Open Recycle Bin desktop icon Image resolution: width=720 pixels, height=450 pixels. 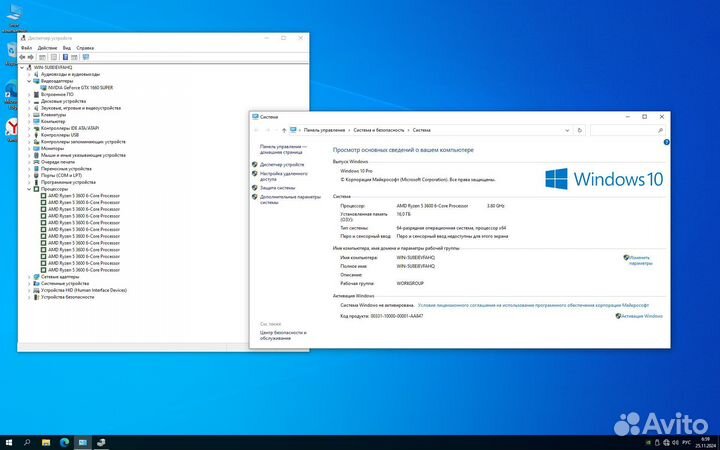pos(12,53)
